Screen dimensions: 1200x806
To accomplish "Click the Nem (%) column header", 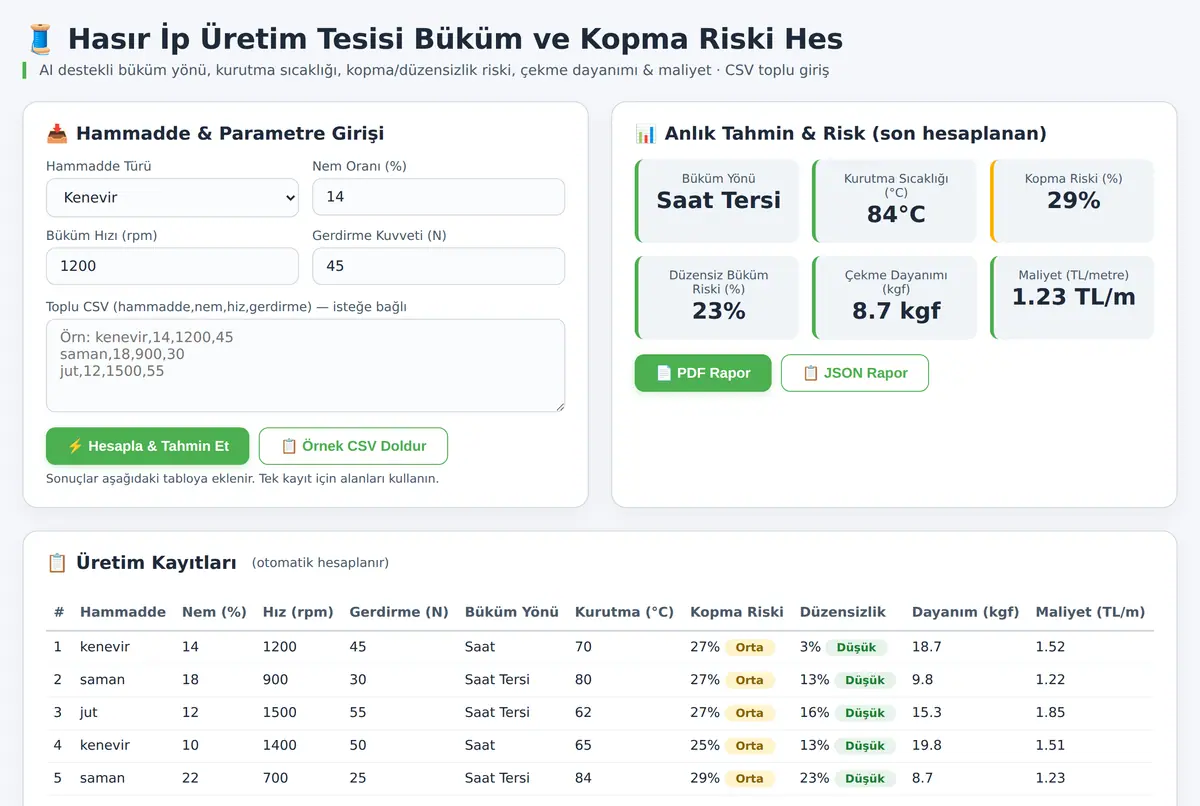I will tap(214, 612).
